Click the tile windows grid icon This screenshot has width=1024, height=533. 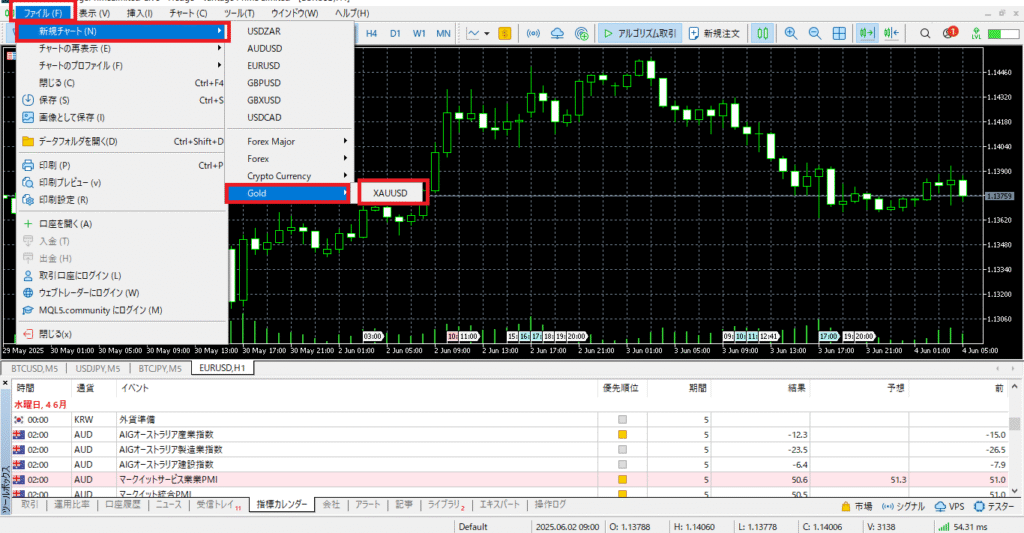point(840,33)
